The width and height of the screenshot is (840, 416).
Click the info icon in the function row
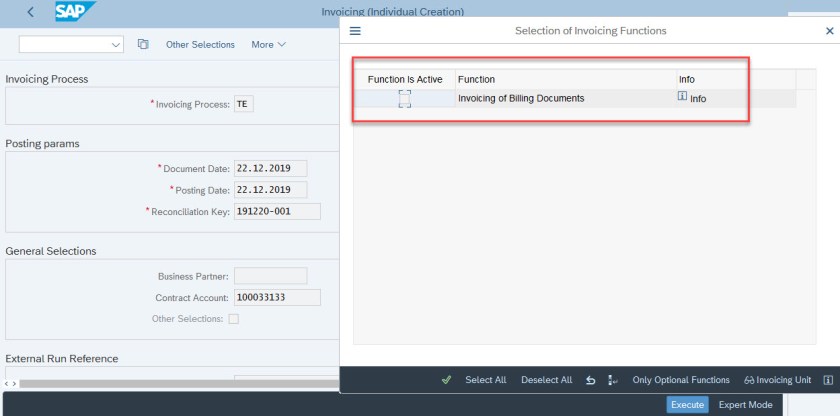pyautogui.click(x=682, y=97)
